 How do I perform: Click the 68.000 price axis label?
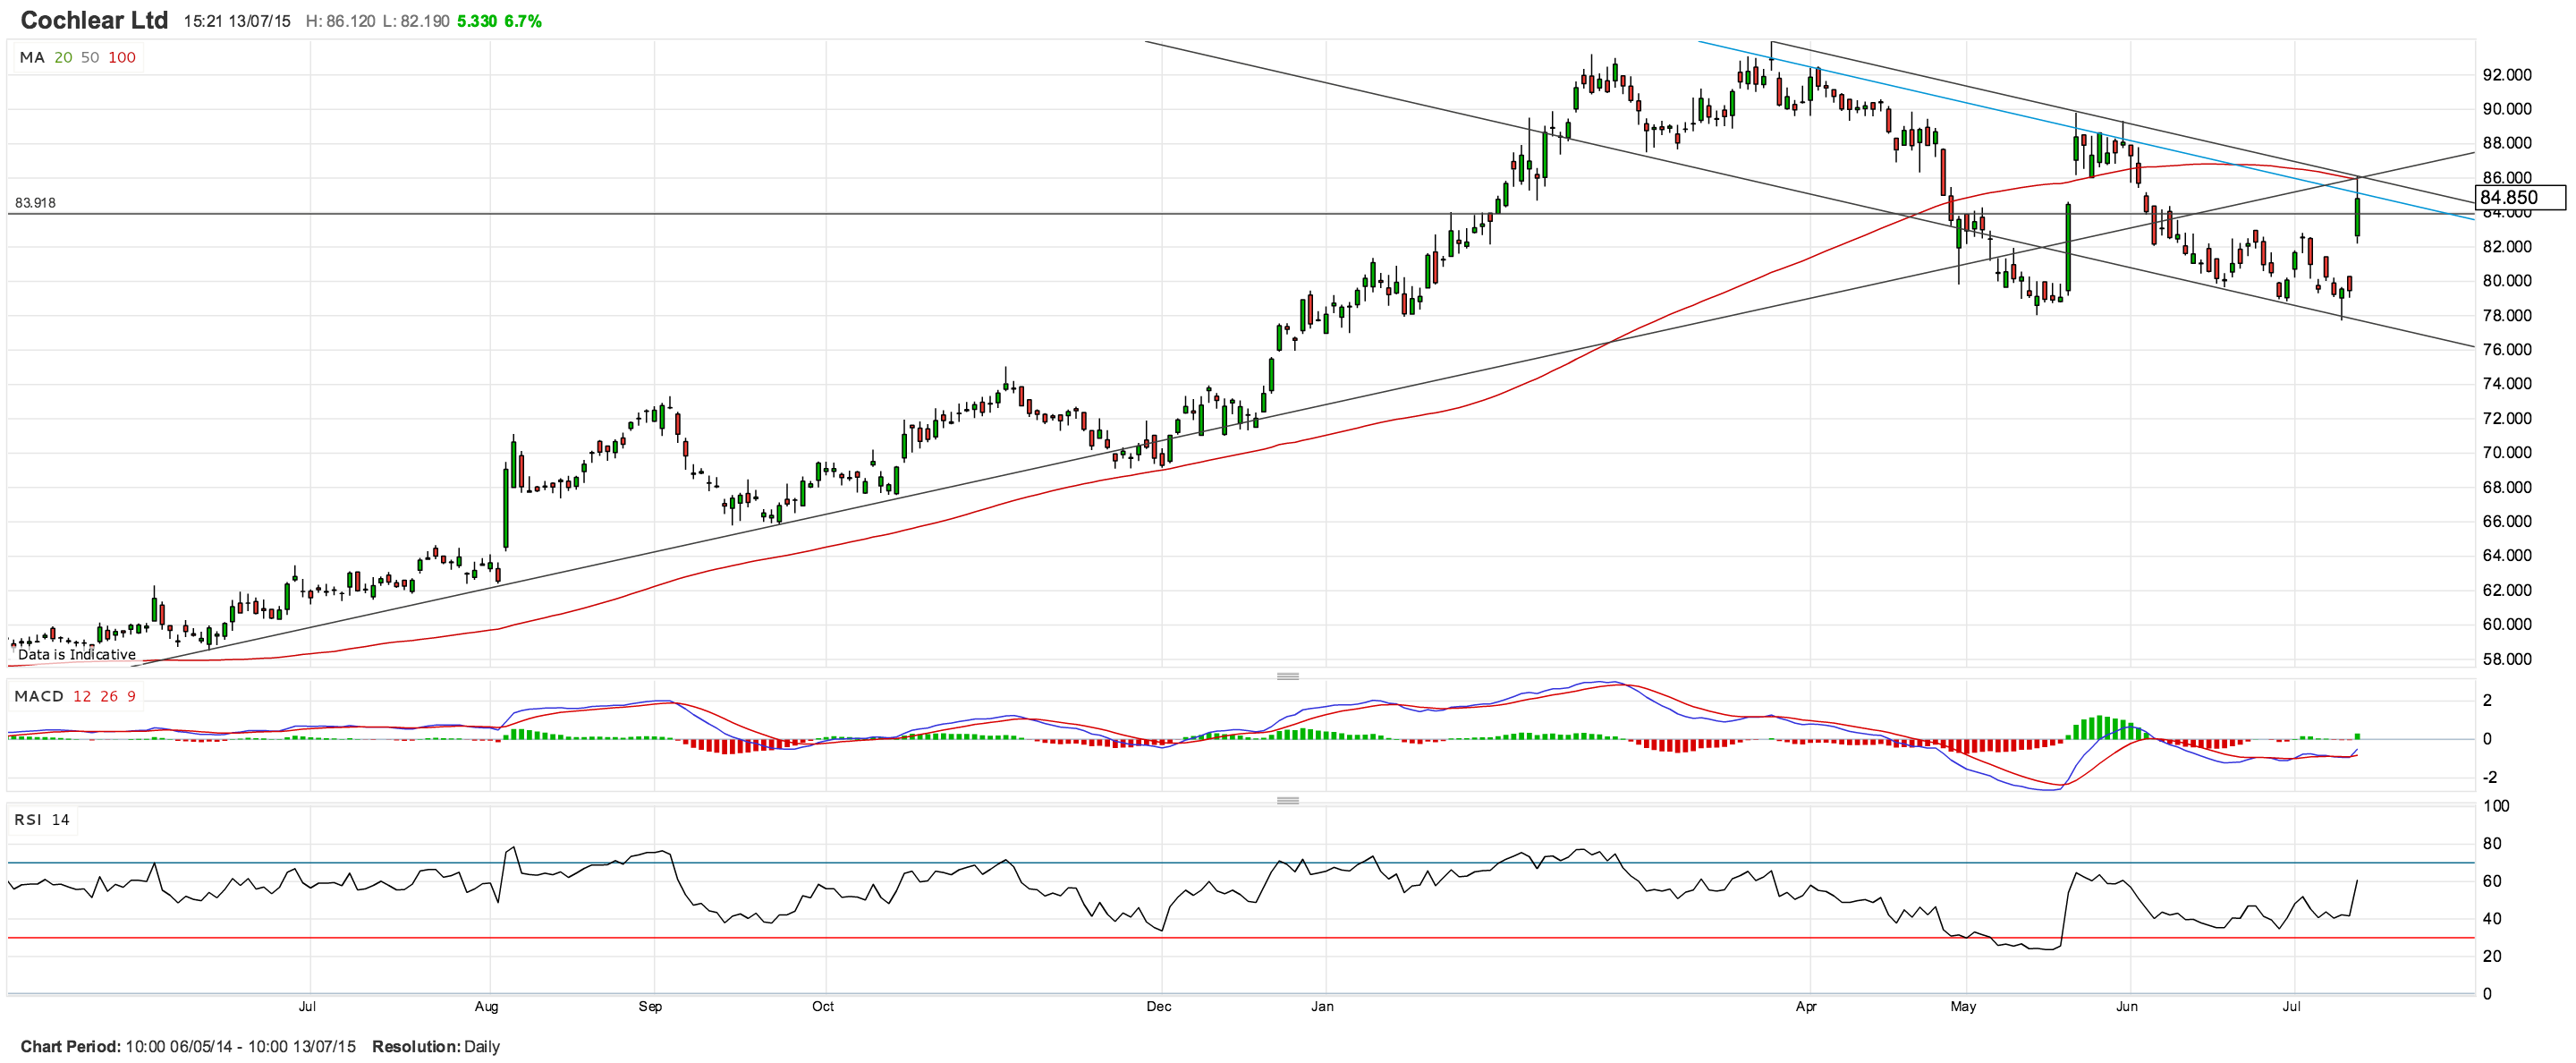[2507, 488]
